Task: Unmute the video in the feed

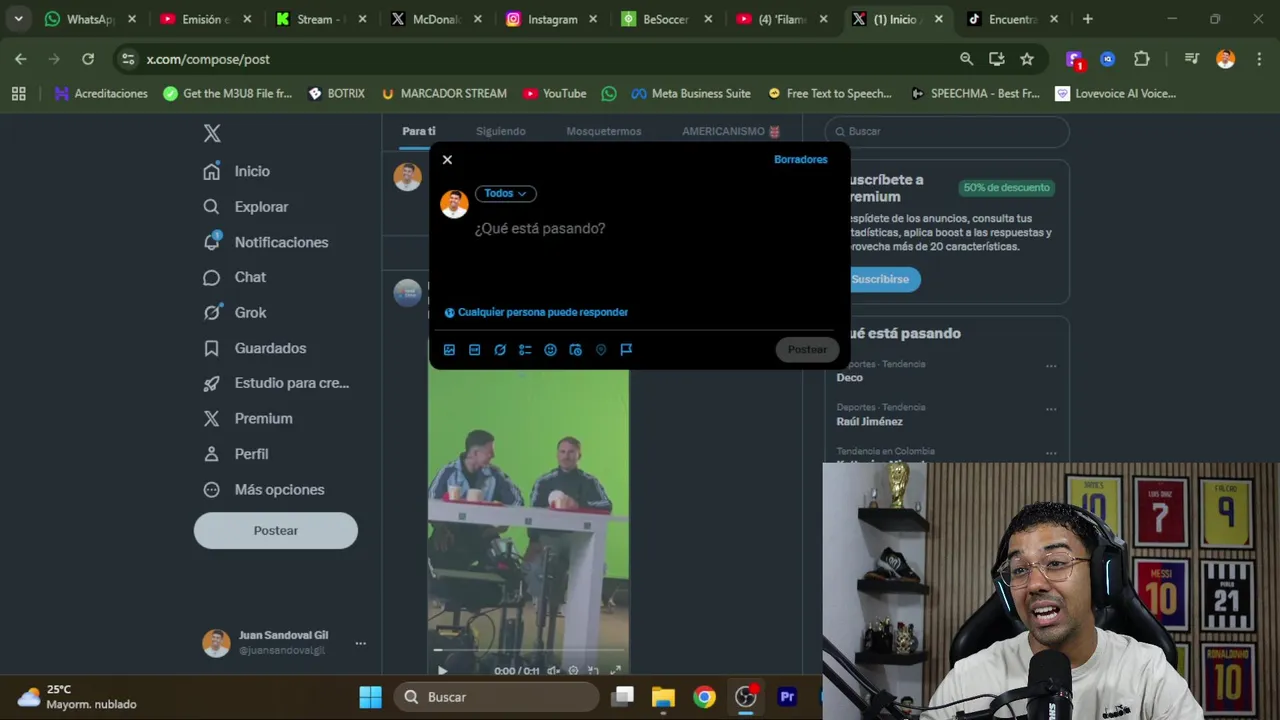Action: (553, 671)
